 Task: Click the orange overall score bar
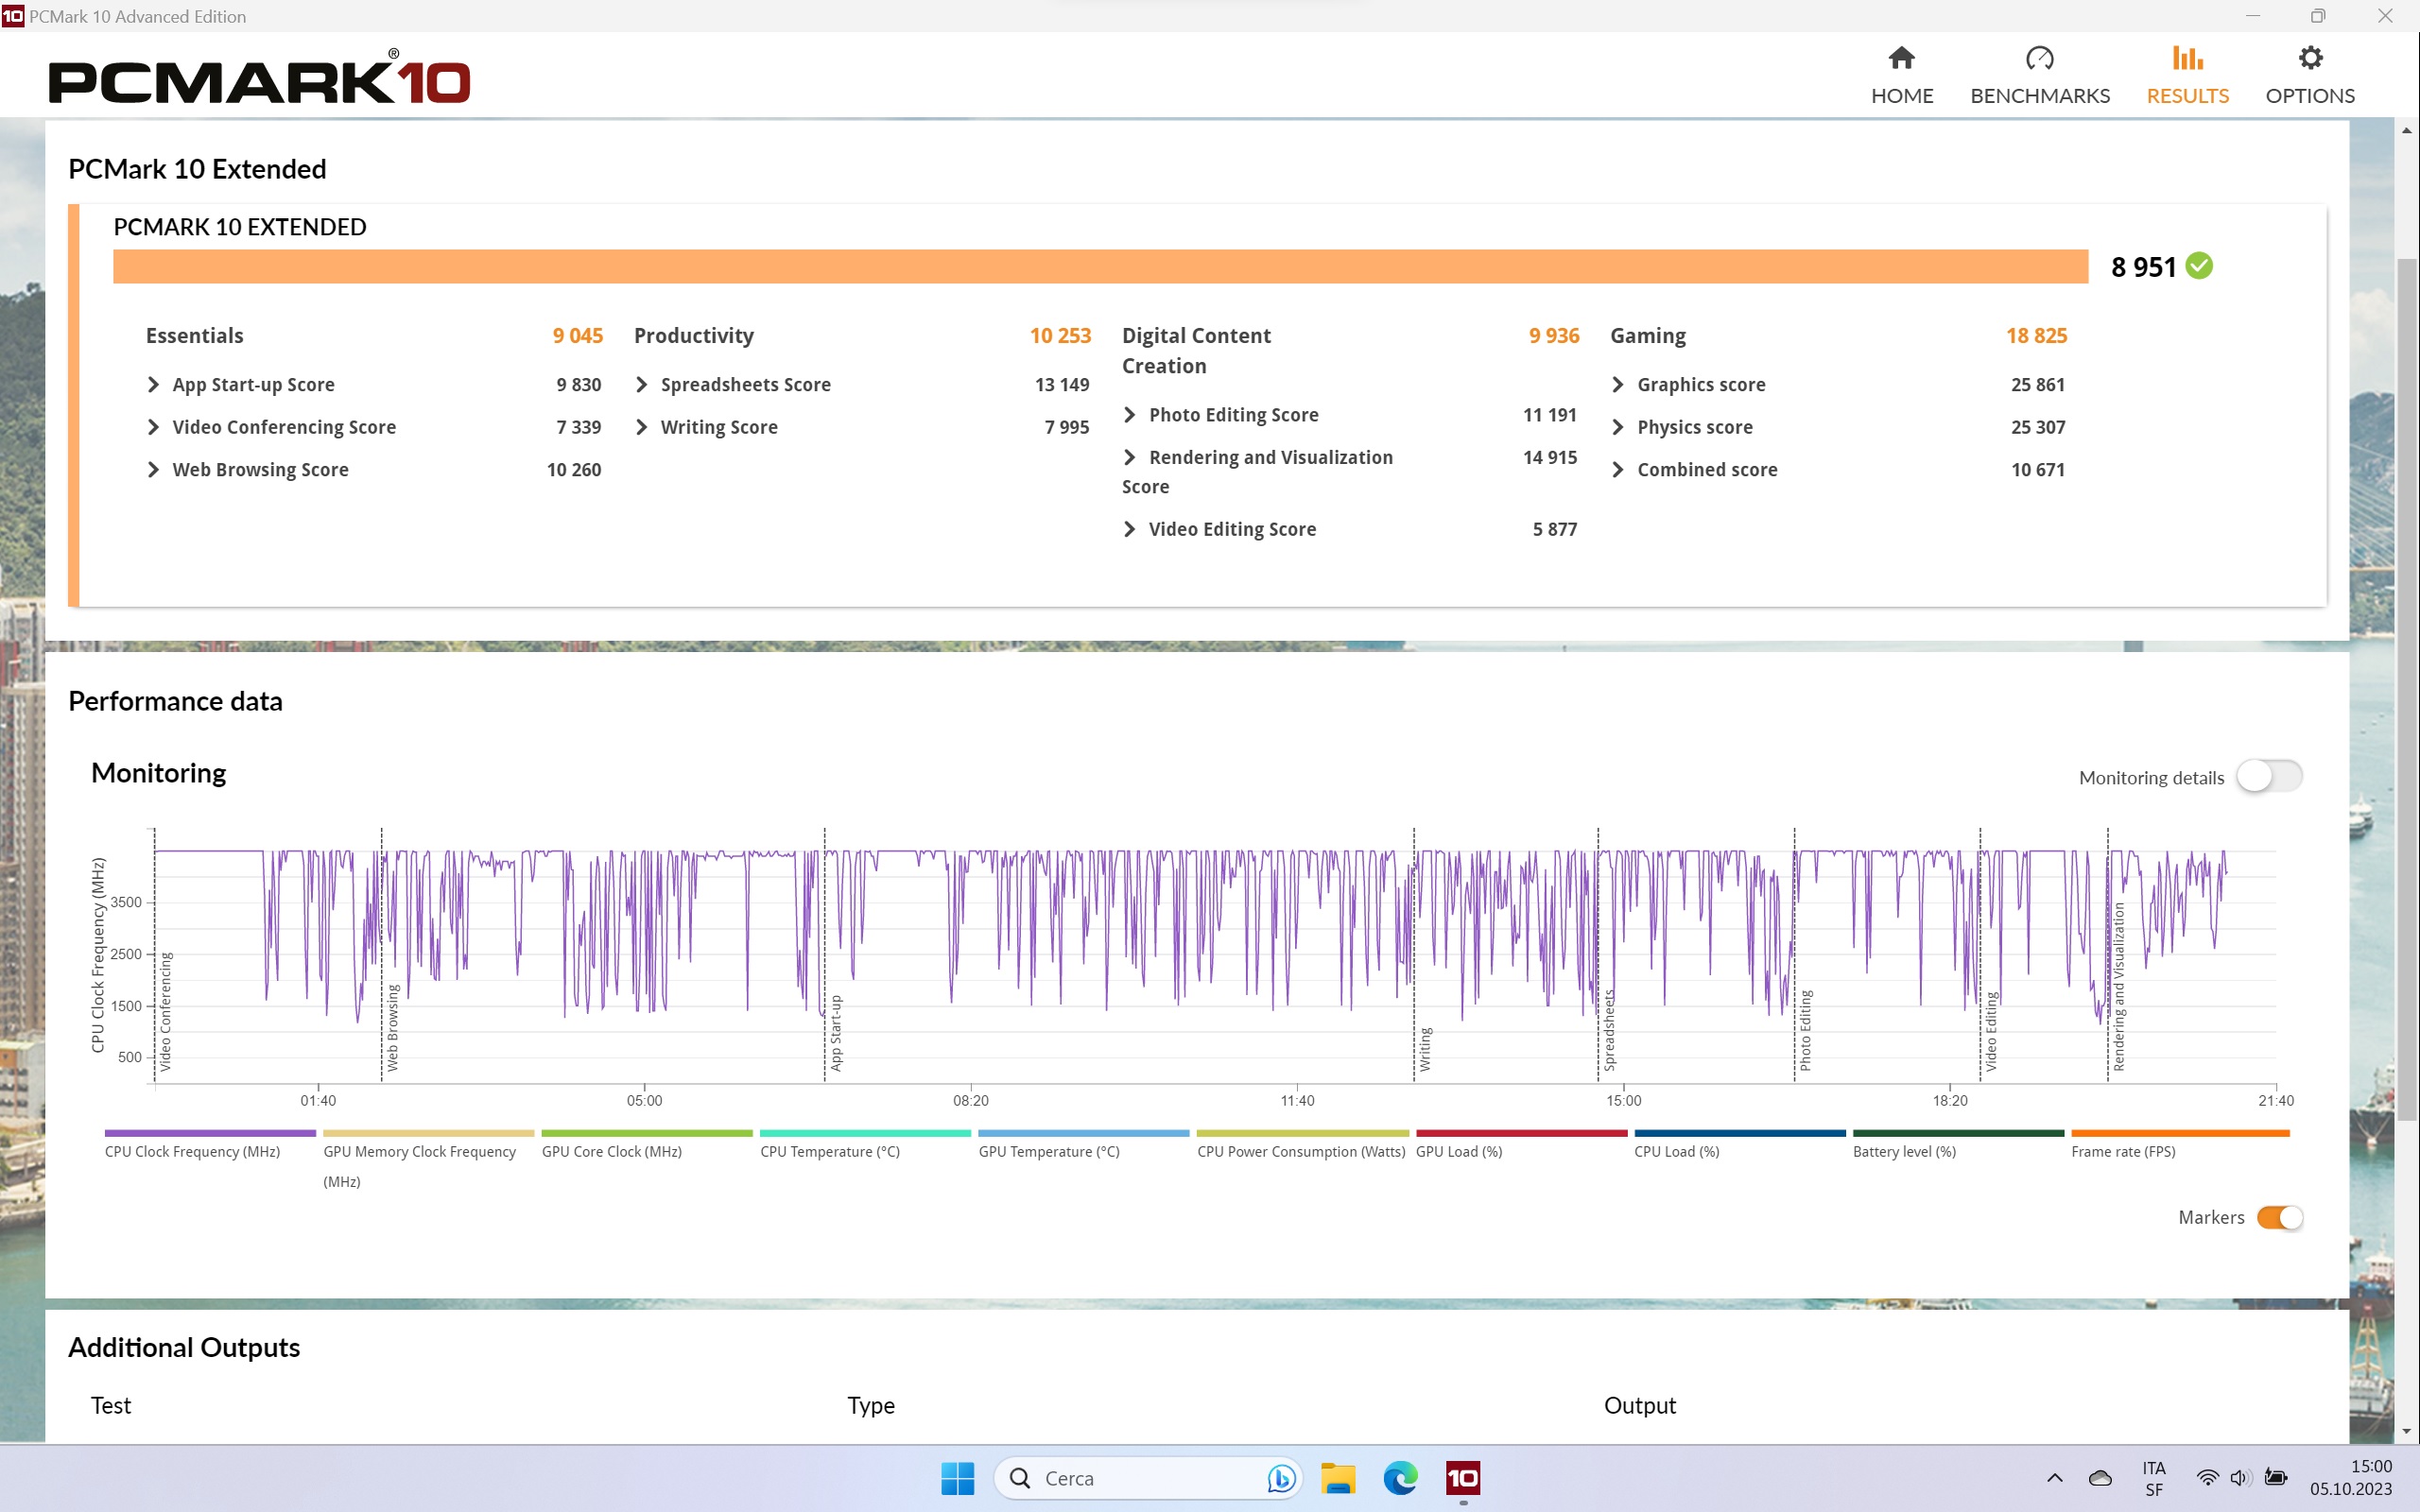pos(1100,266)
